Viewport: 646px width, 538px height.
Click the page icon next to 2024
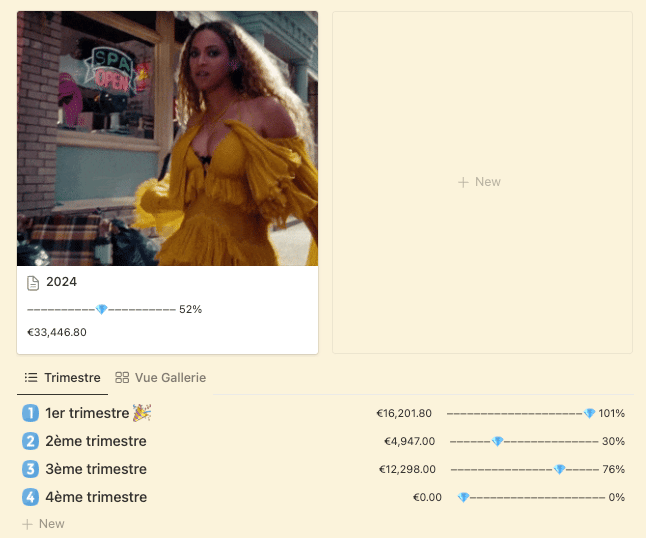(33, 283)
